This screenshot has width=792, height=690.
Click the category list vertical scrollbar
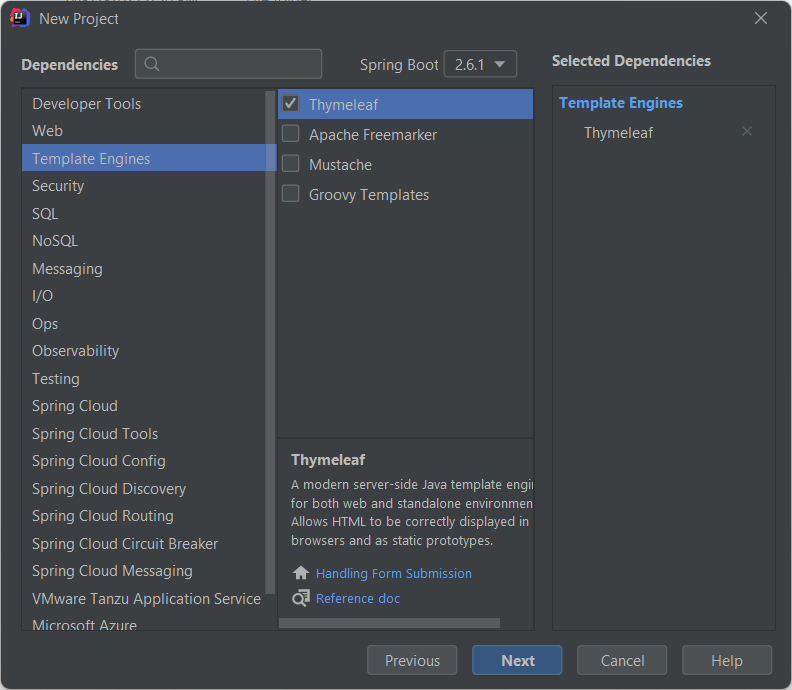(270, 340)
